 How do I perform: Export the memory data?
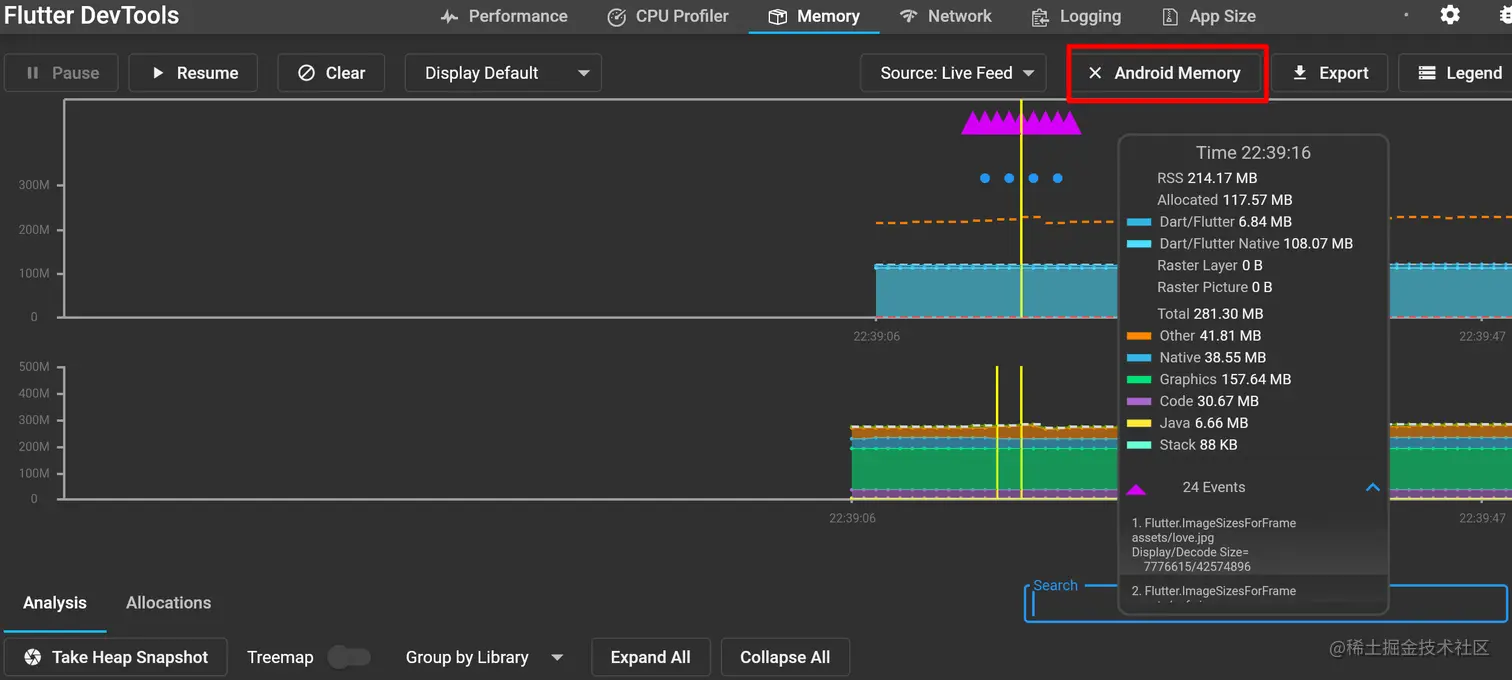[1329, 73]
